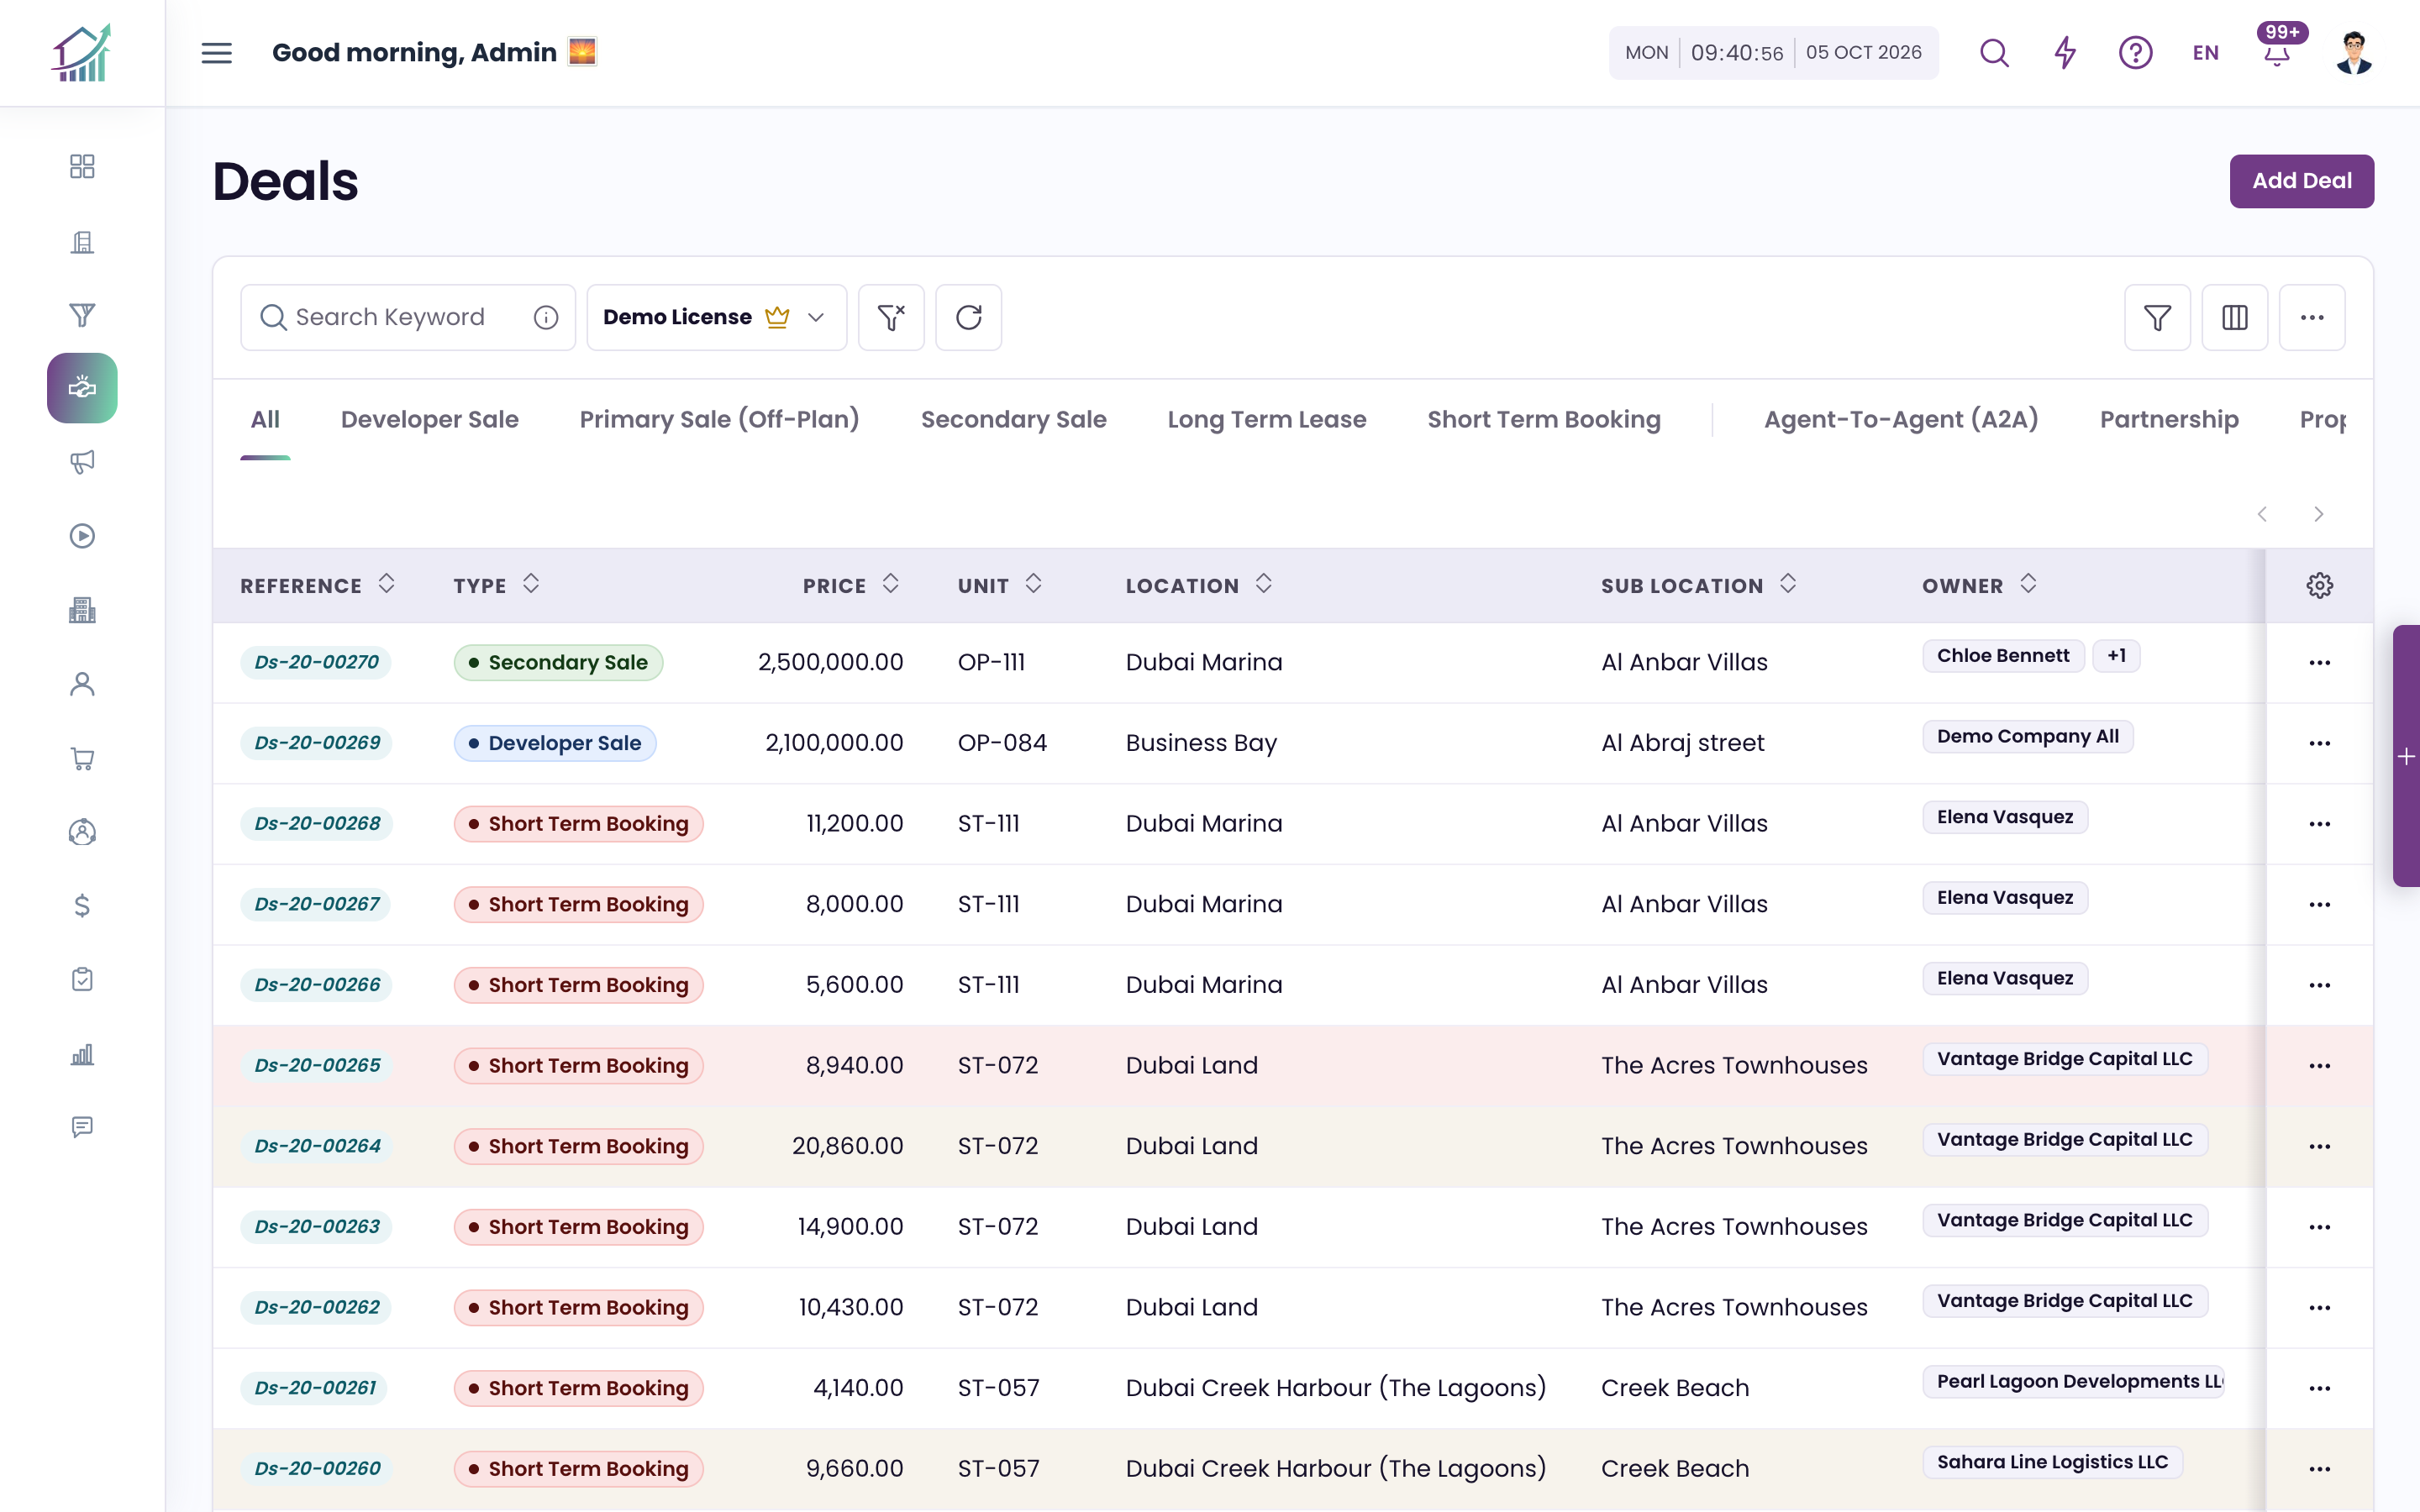Open the hamburger menu

coord(216,53)
